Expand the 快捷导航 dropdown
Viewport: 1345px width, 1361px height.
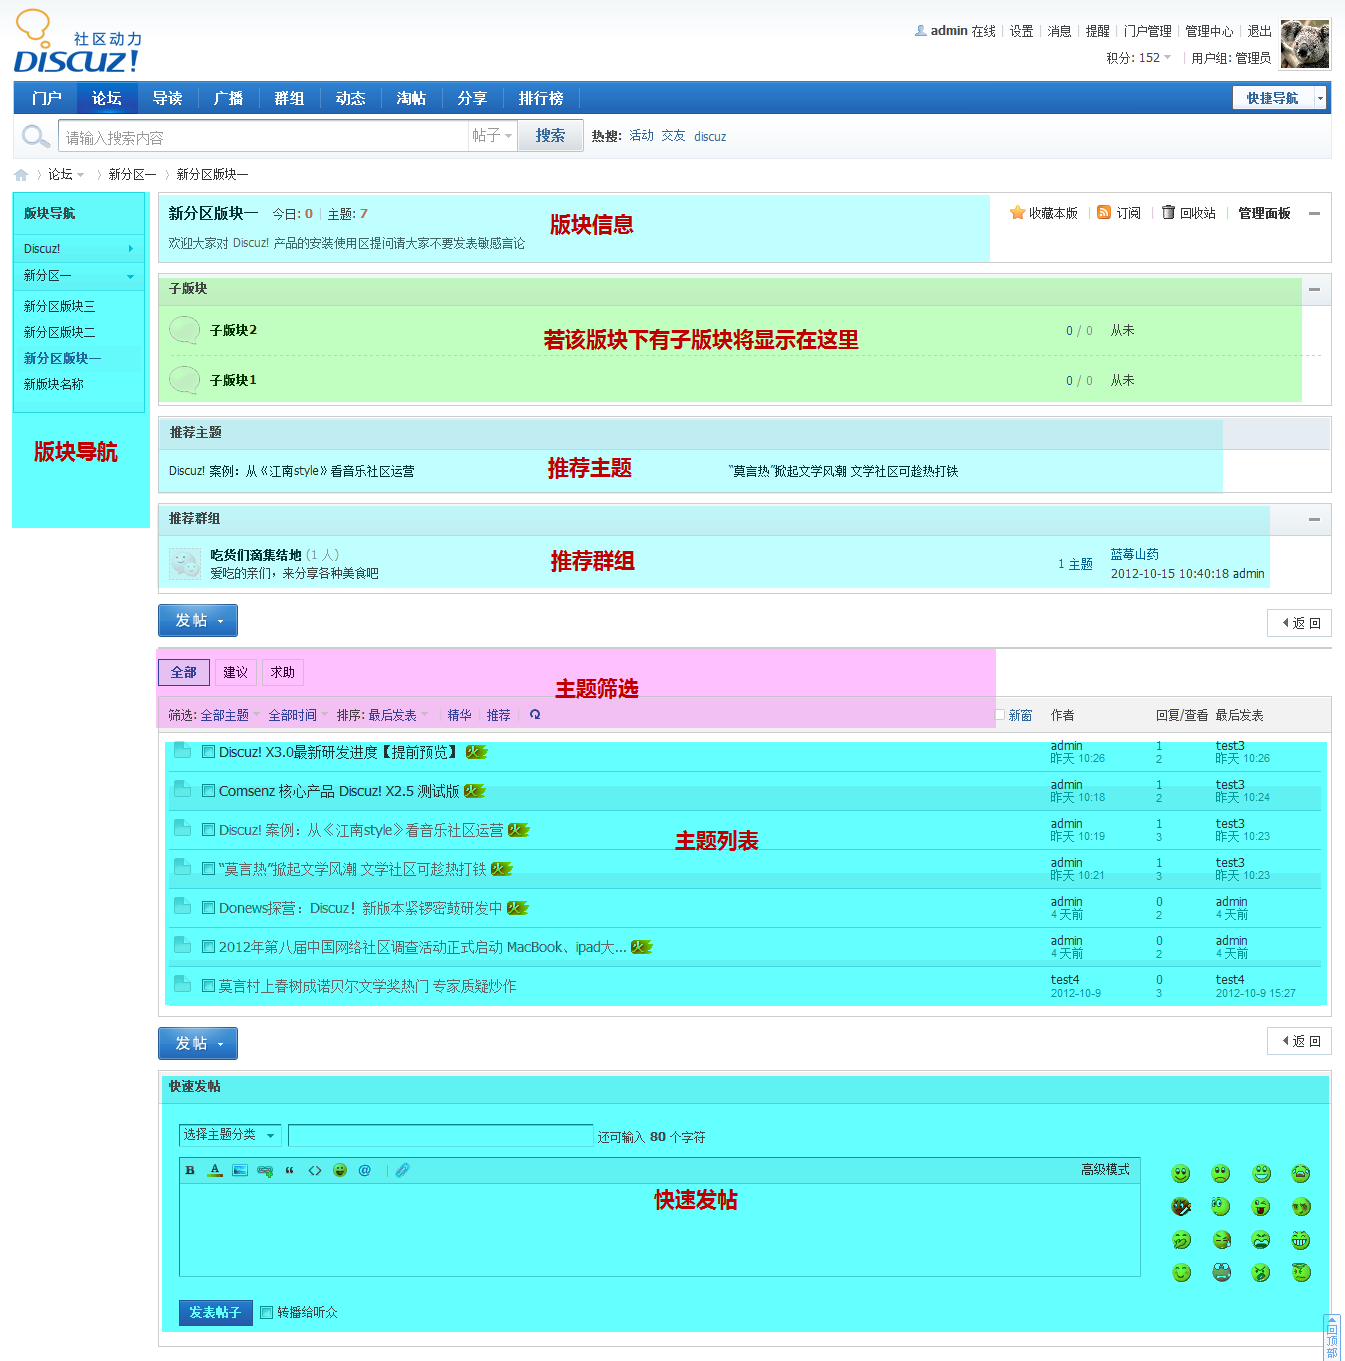(1320, 98)
